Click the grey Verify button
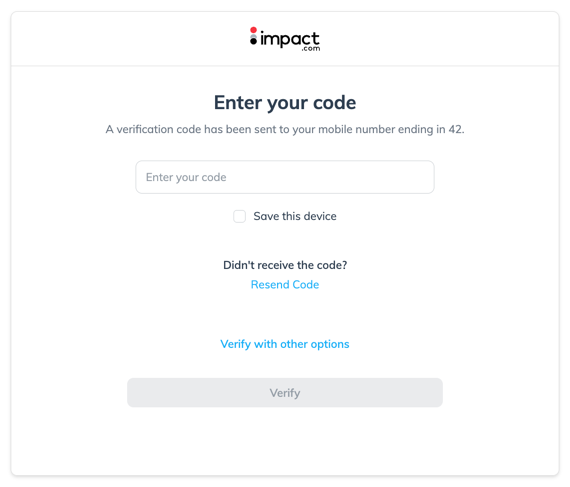This screenshot has width=570, height=487. tap(285, 393)
